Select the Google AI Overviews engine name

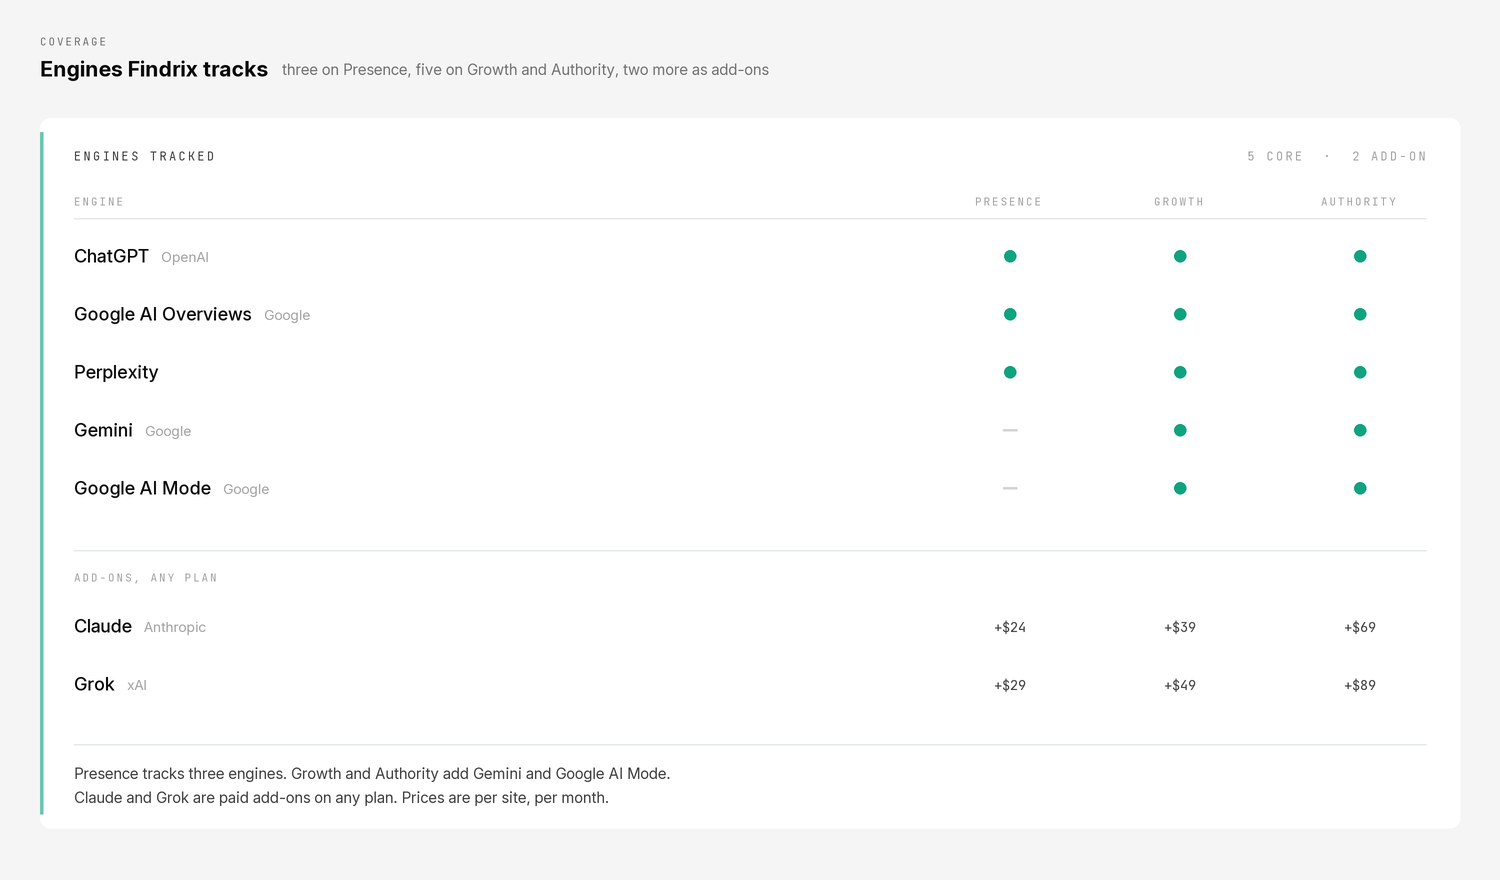[x=163, y=314]
